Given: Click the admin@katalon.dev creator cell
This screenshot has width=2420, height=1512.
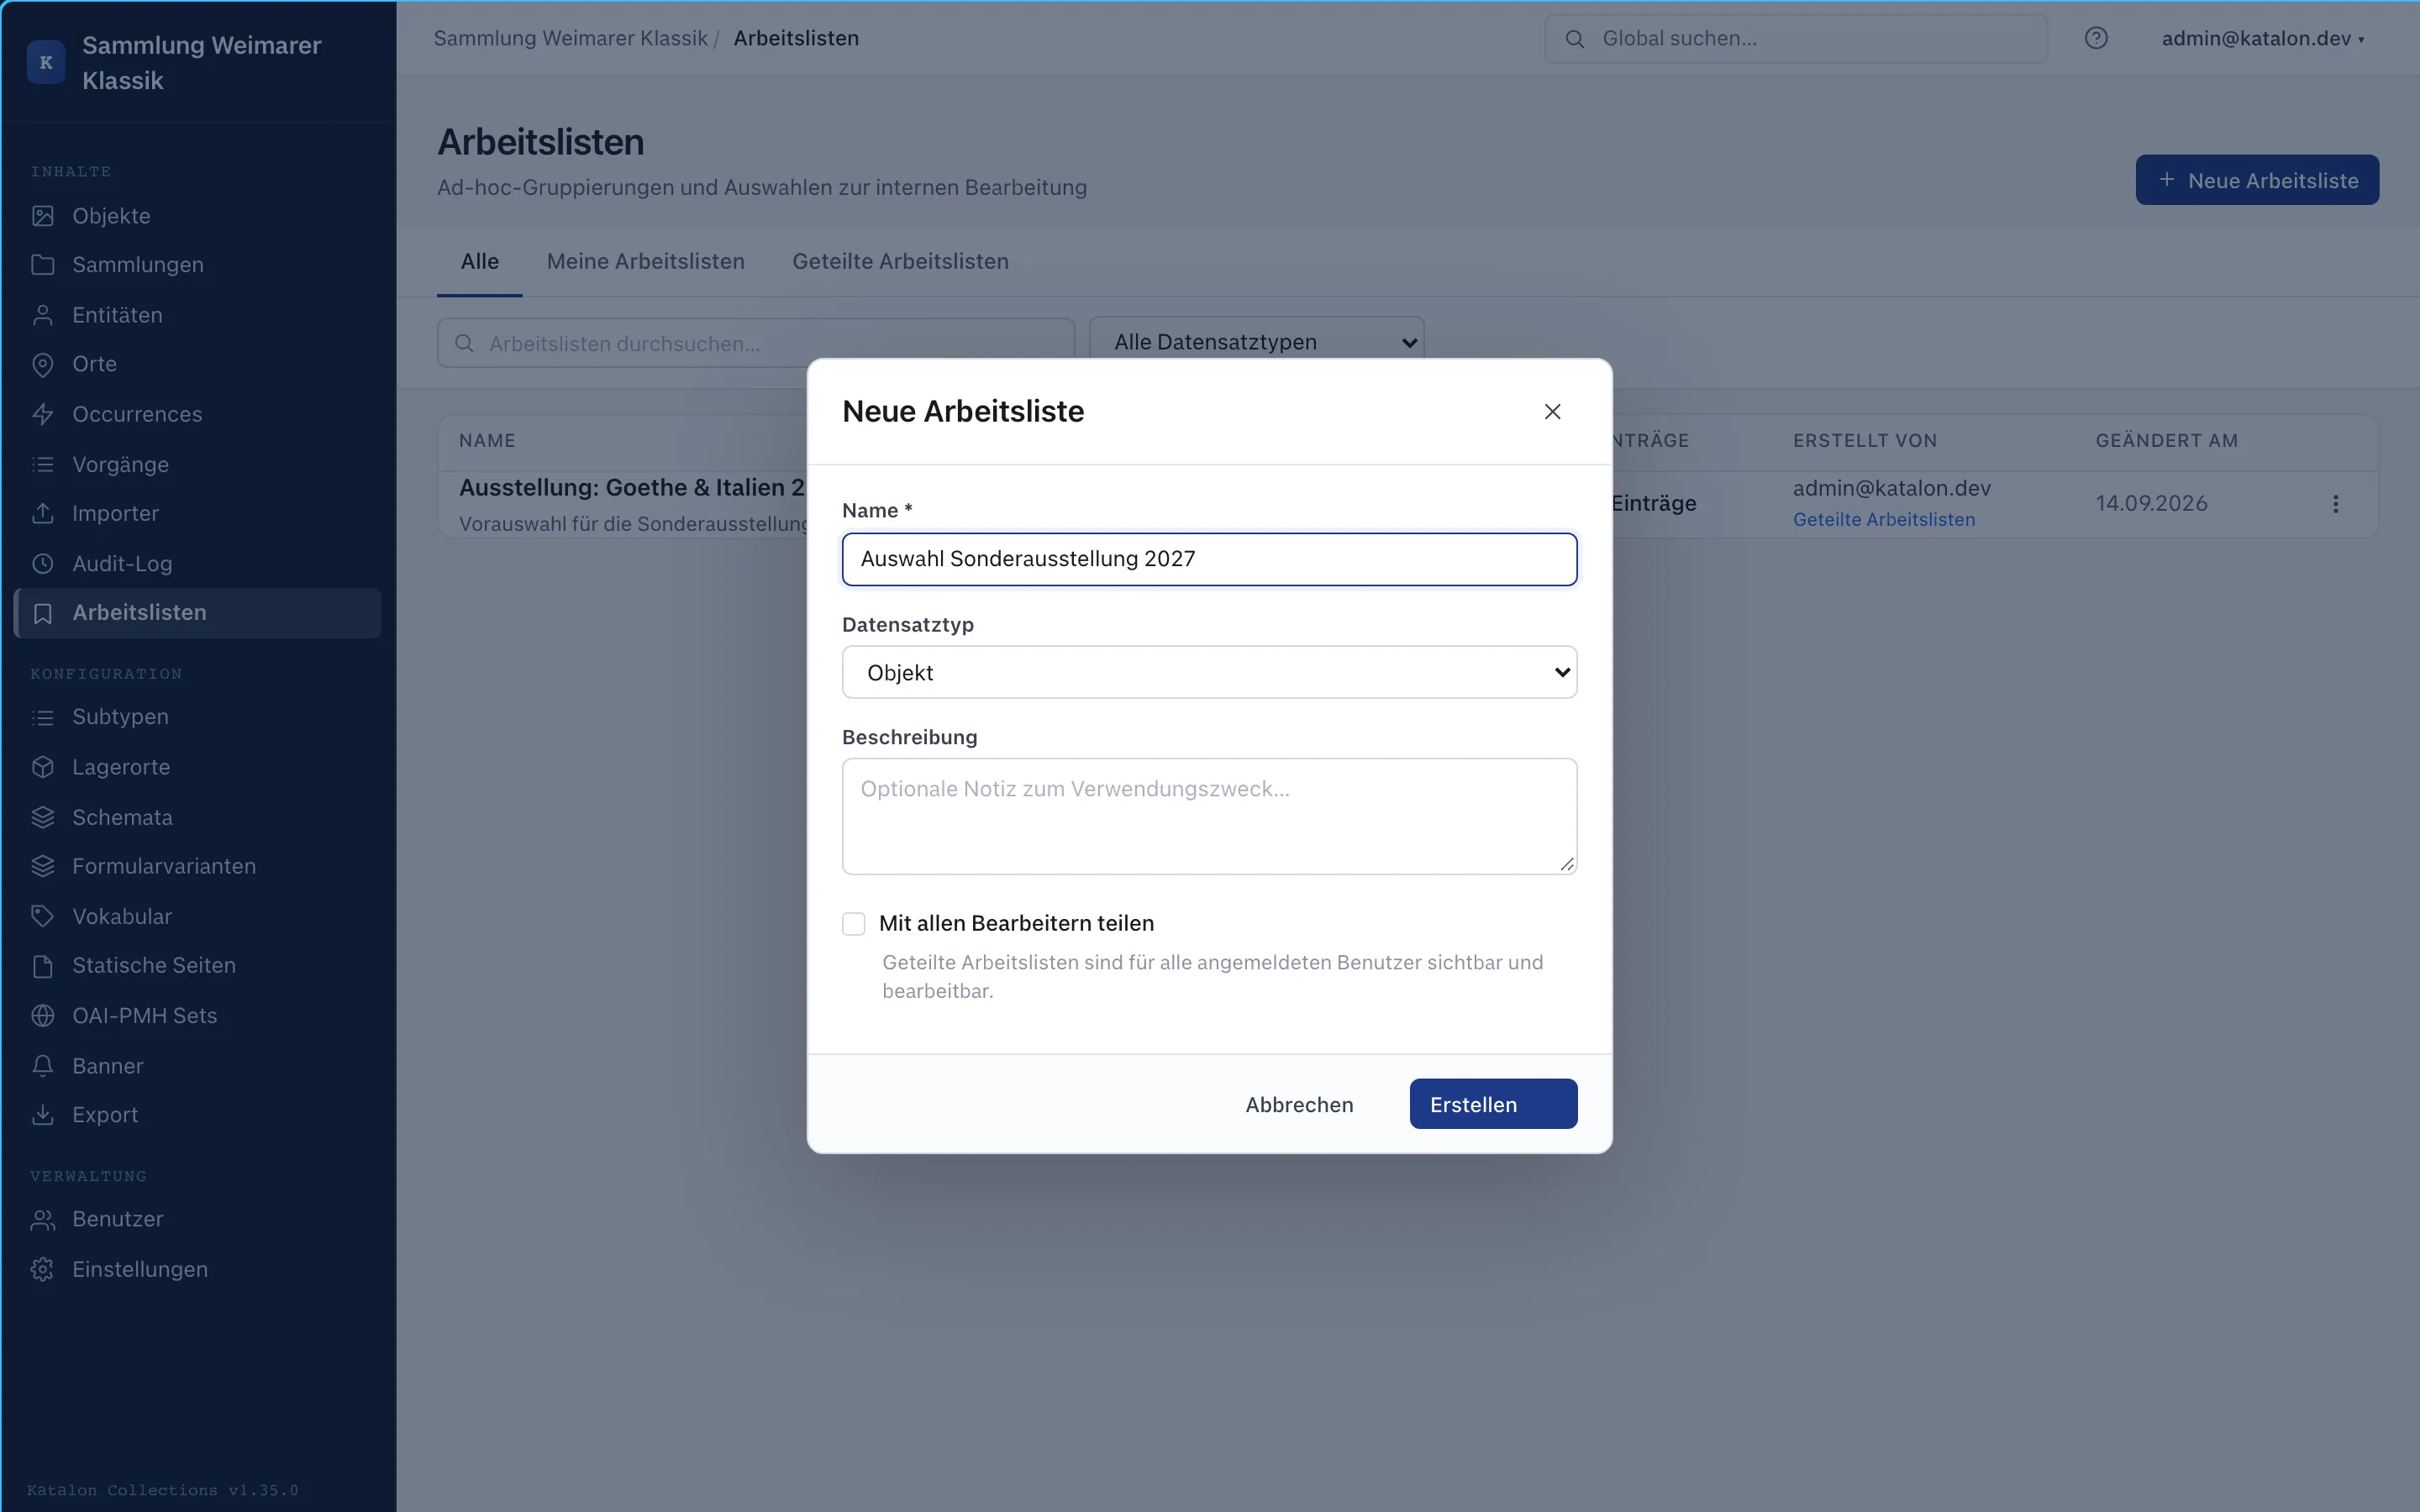Looking at the screenshot, I should (x=1891, y=488).
